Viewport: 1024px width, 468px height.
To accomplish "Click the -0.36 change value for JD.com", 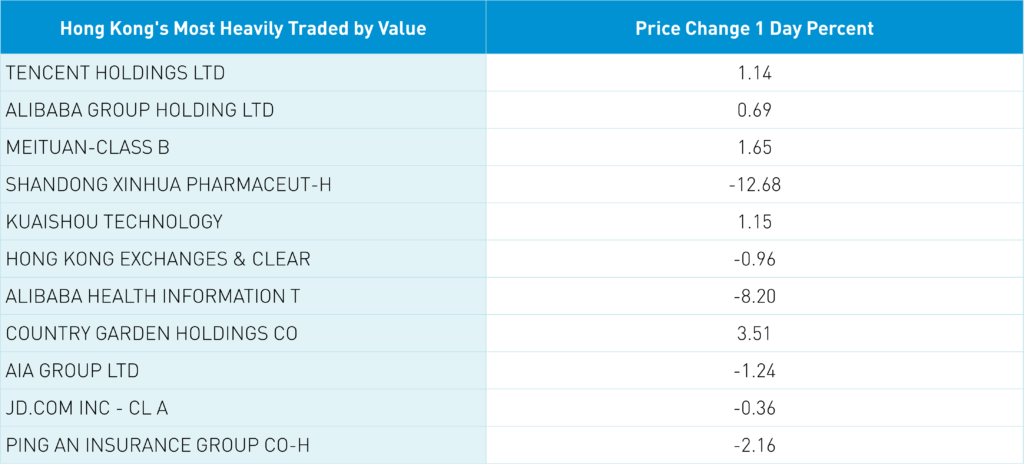I will (x=754, y=408).
